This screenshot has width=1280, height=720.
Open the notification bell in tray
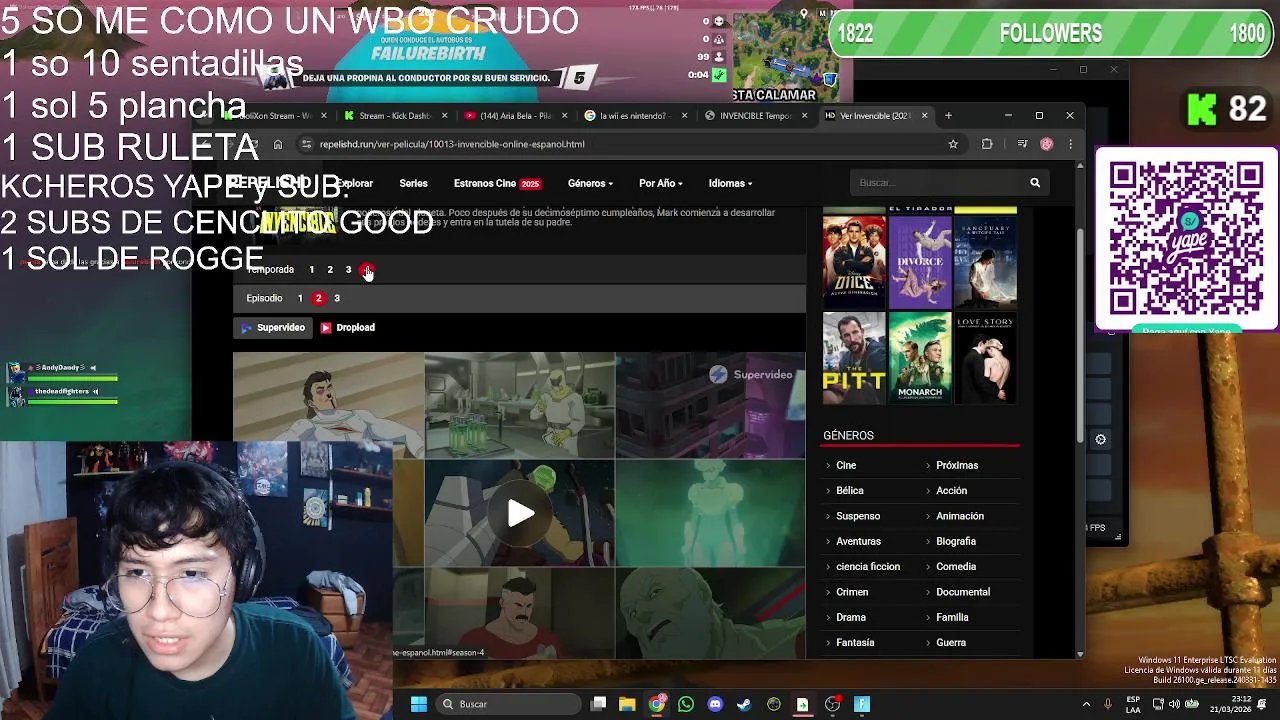point(1262,704)
